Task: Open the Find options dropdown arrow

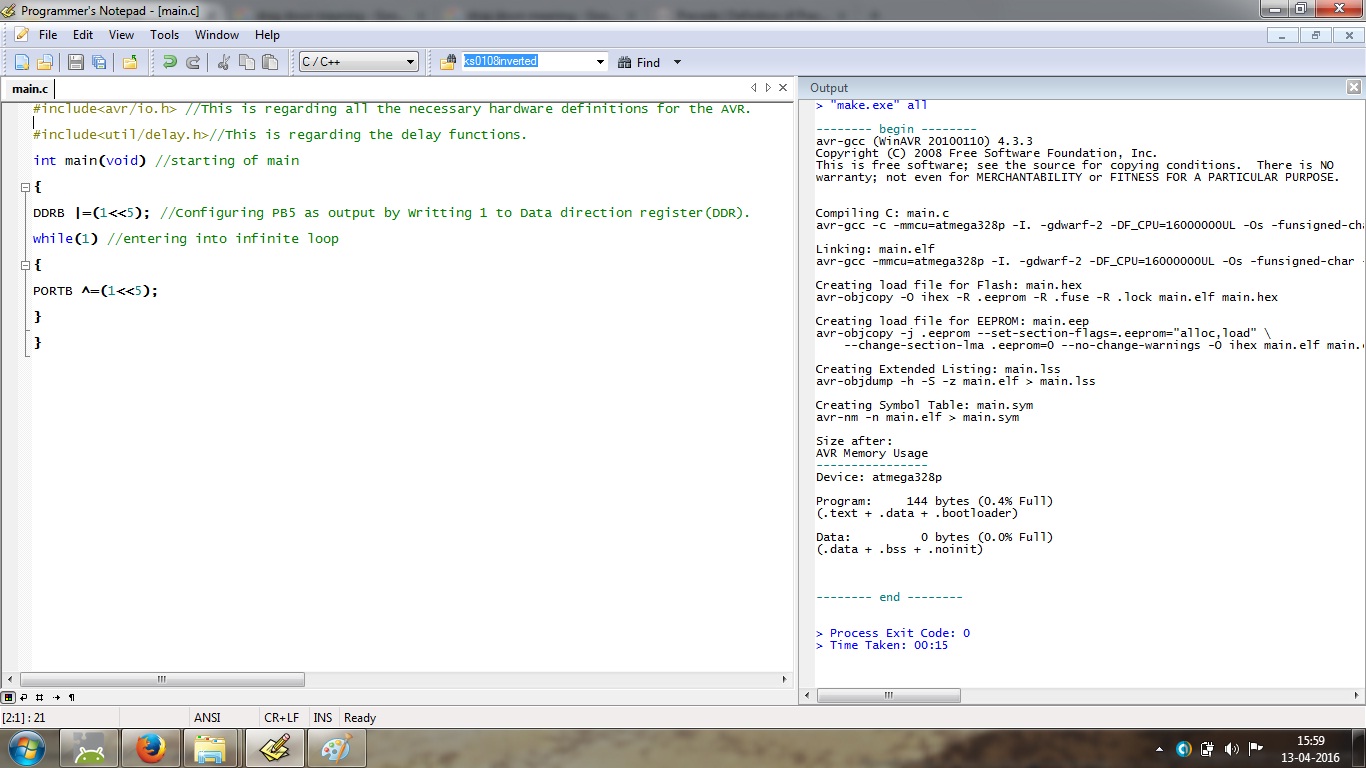Action: click(x=677, y=62)
